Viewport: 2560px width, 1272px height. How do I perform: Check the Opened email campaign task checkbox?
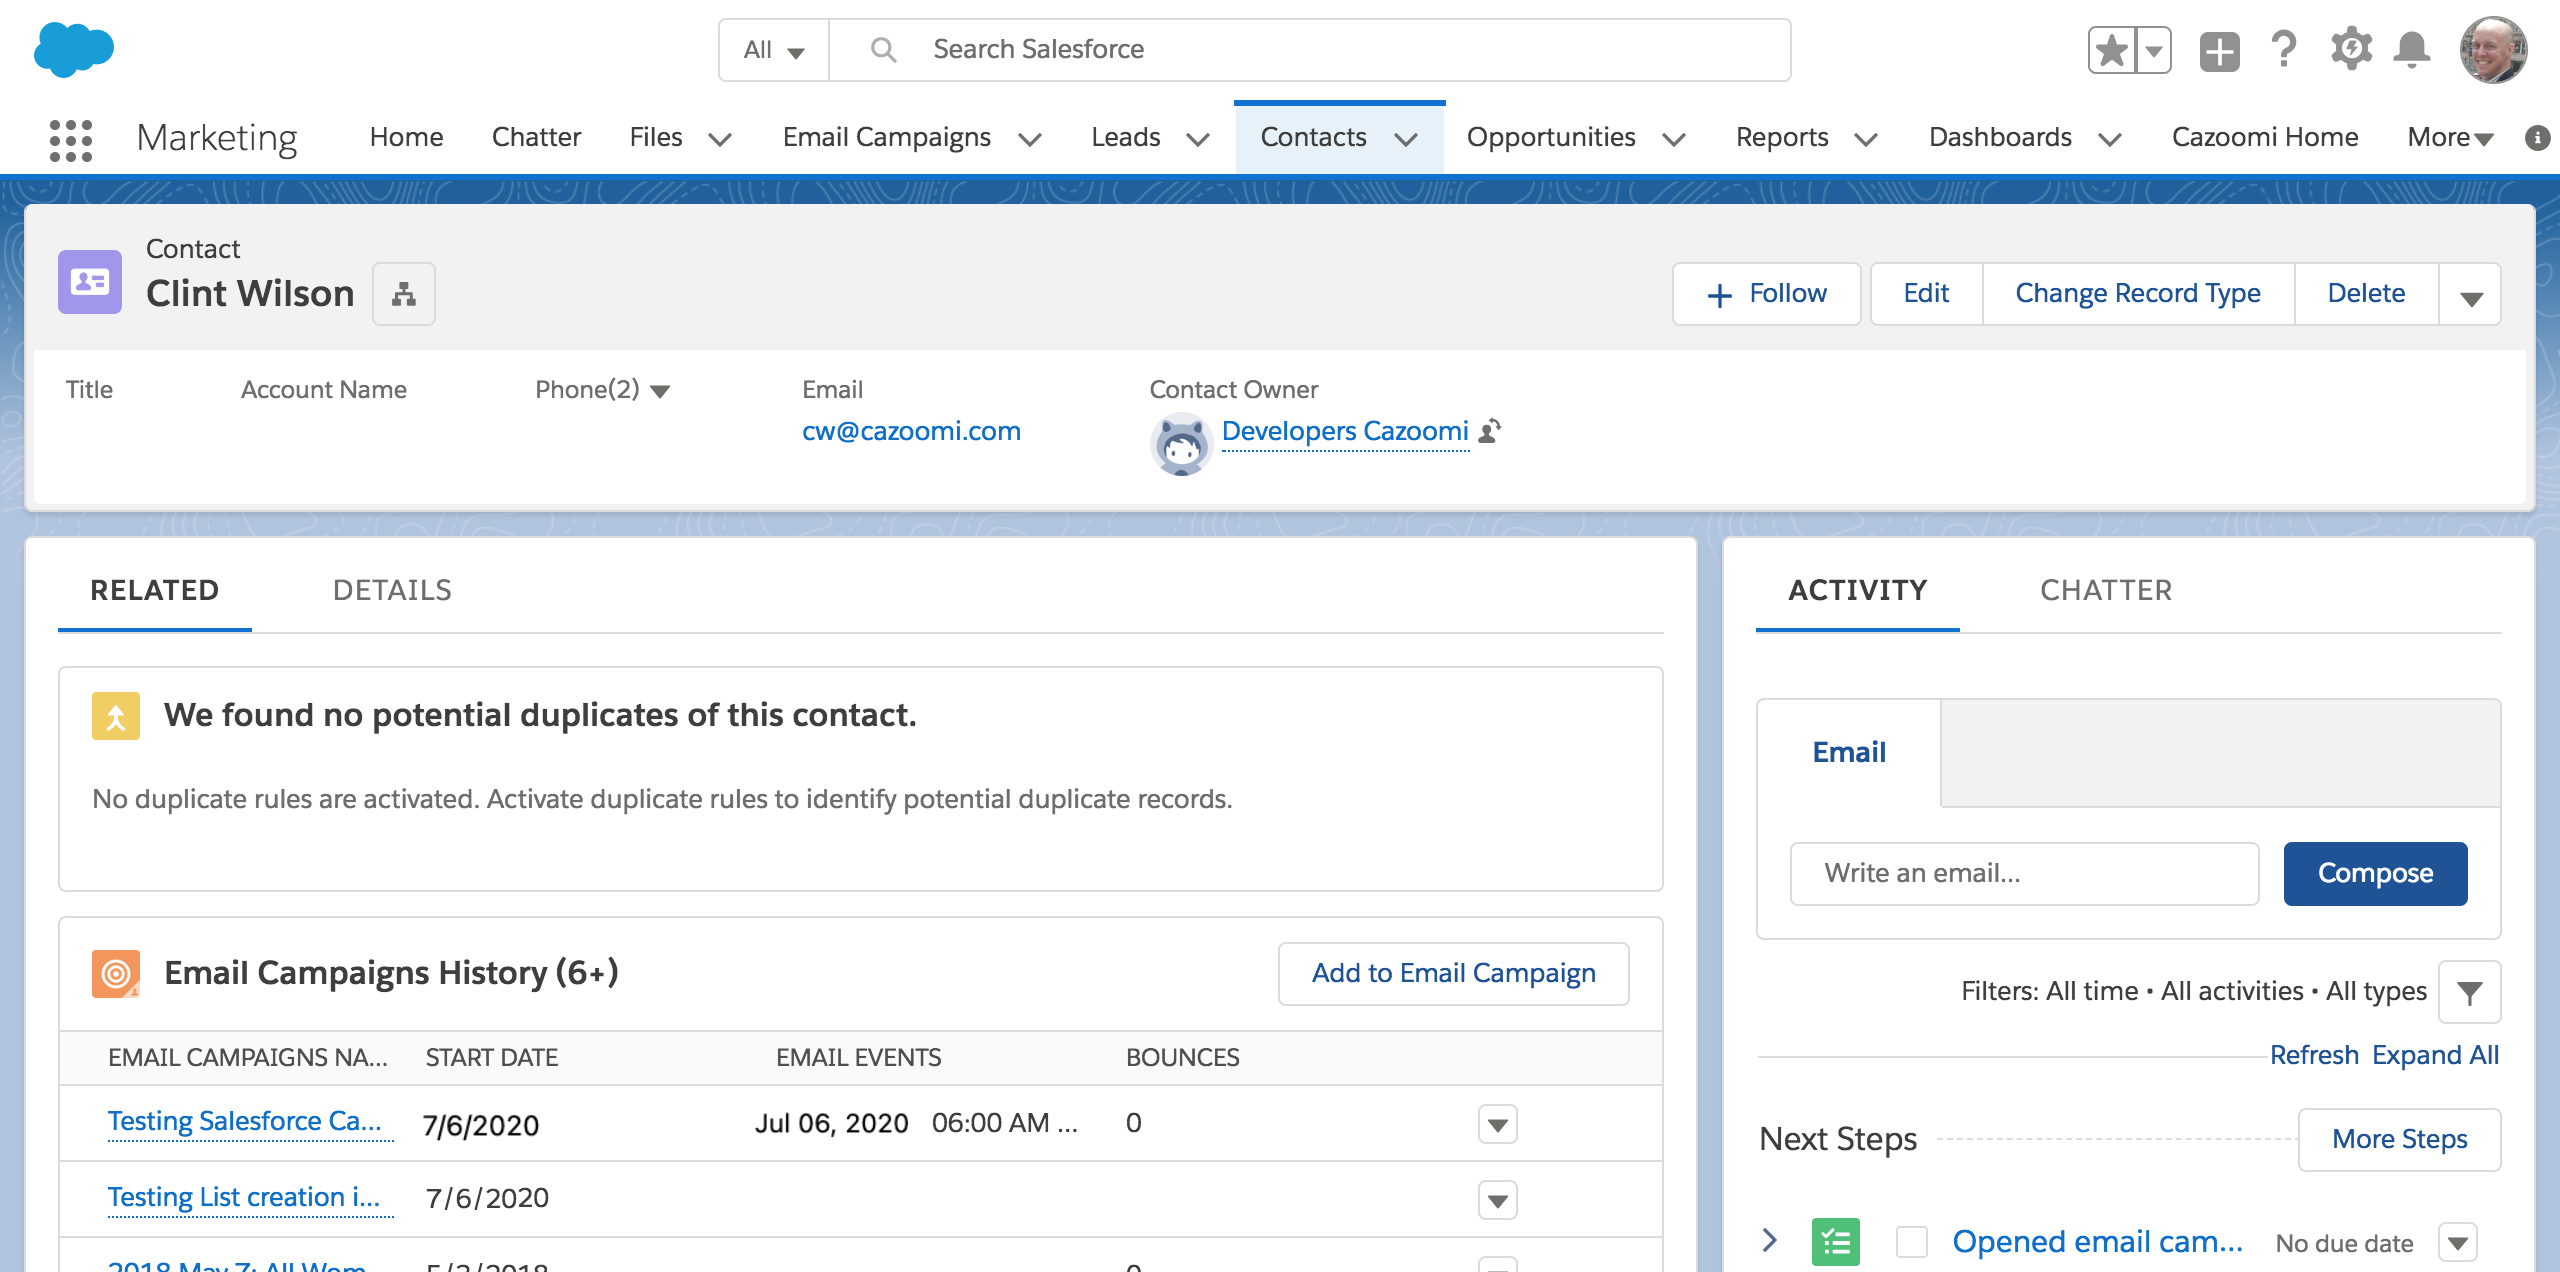click(1911, 1242)
